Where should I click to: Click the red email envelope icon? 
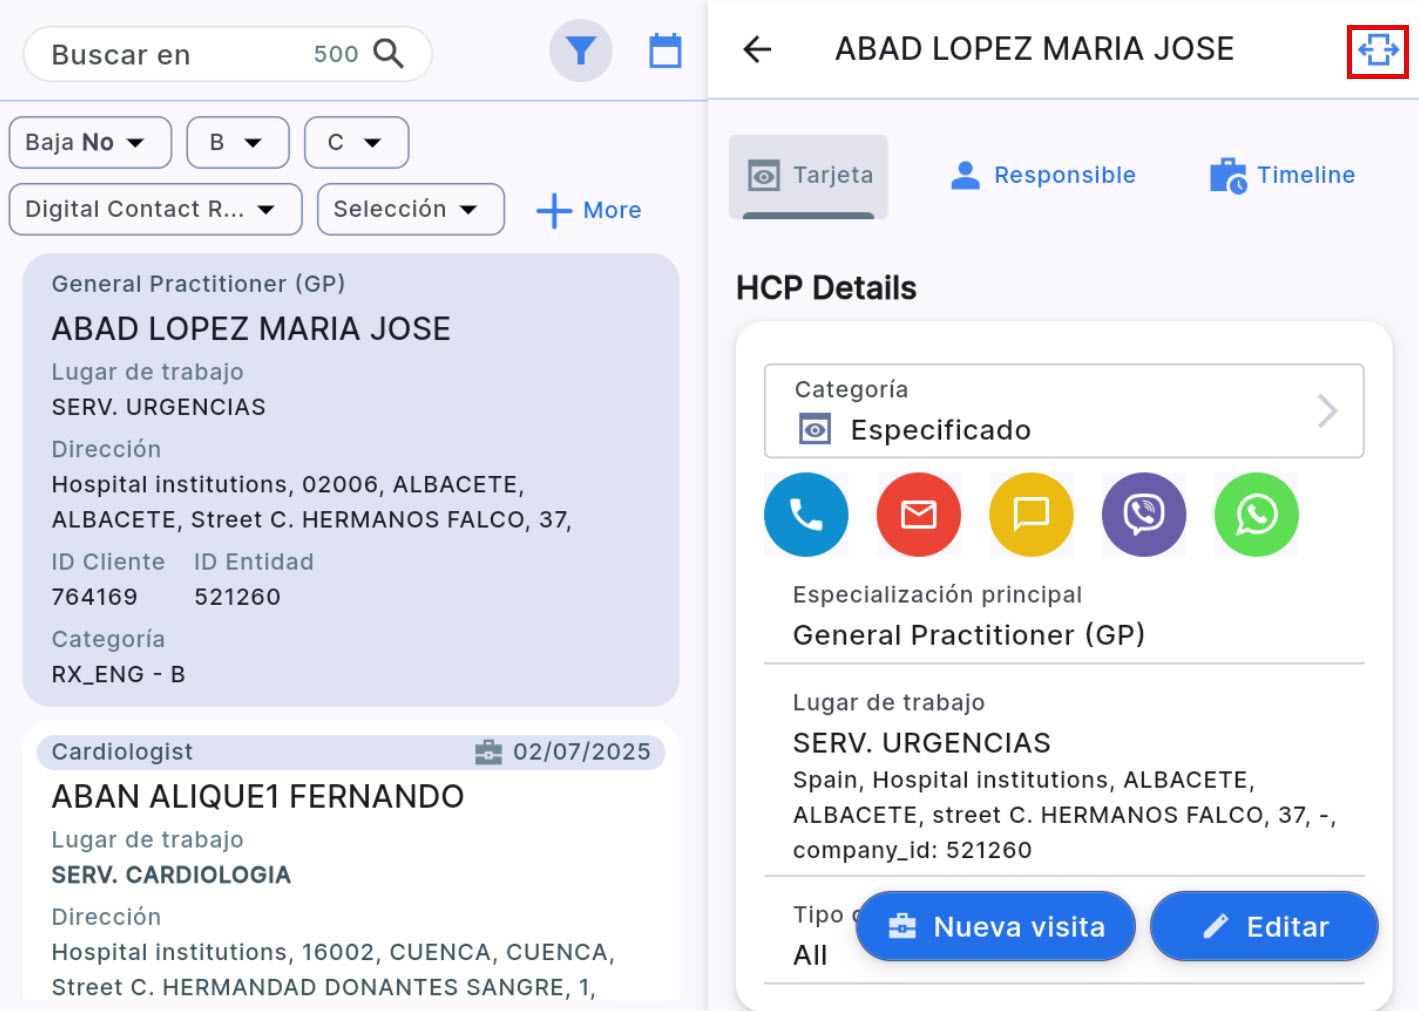[x=918, y=514]
